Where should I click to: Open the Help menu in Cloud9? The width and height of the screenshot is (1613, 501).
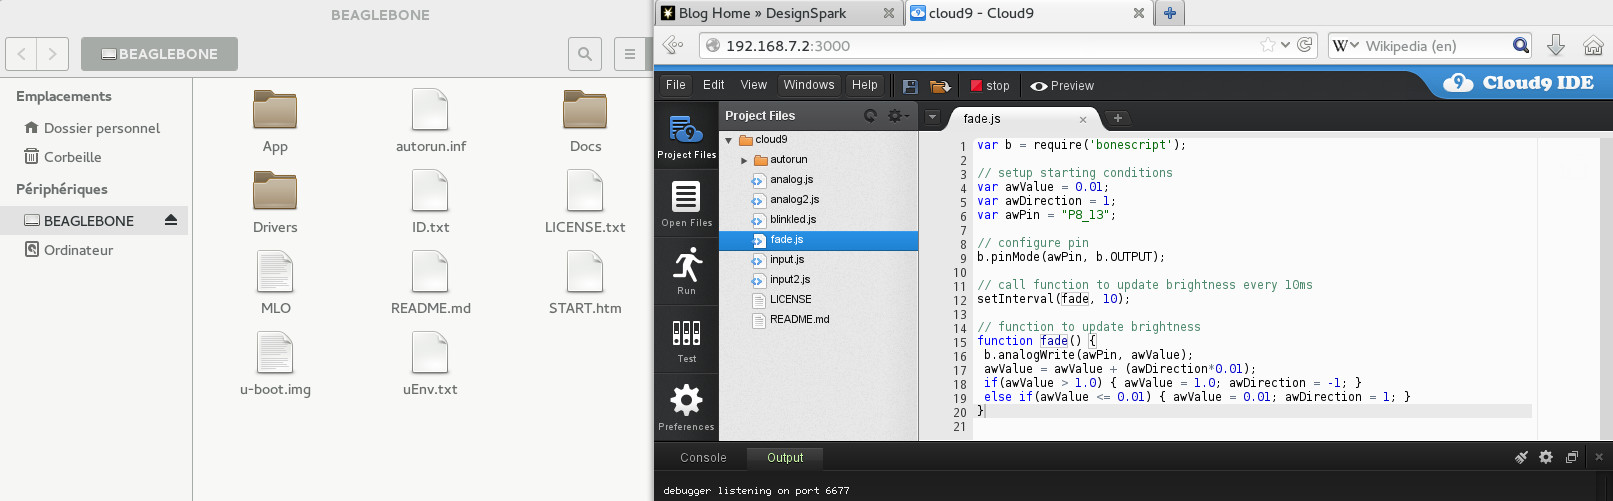[865, 85]
